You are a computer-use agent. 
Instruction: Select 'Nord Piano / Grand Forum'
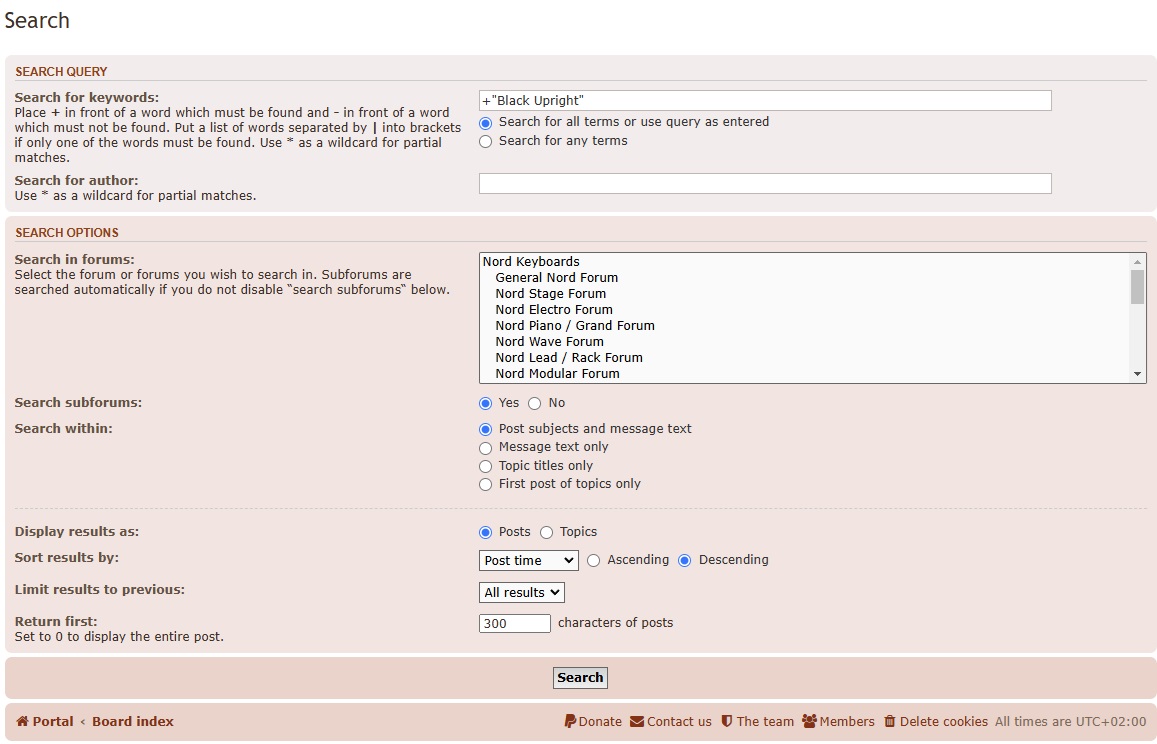(804, 326)
